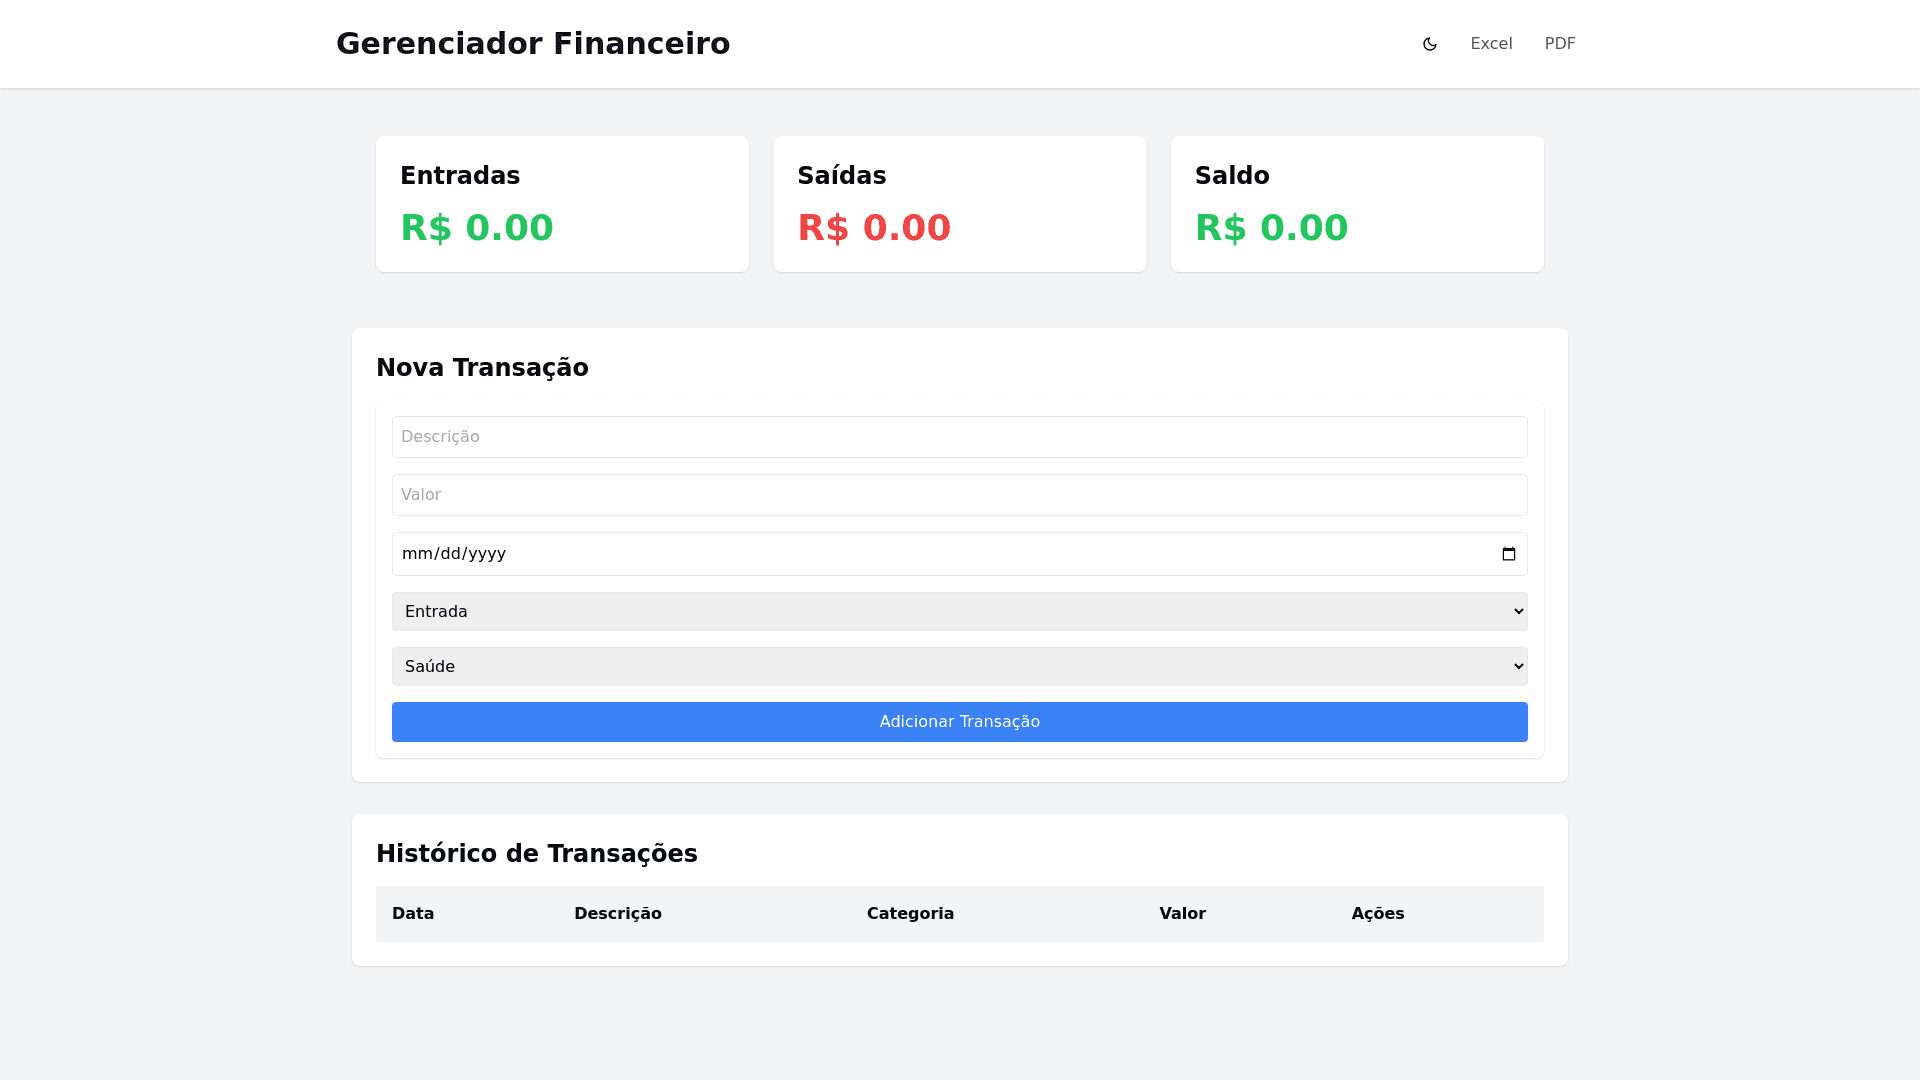Export data using the PDF button

point(1559,44)
